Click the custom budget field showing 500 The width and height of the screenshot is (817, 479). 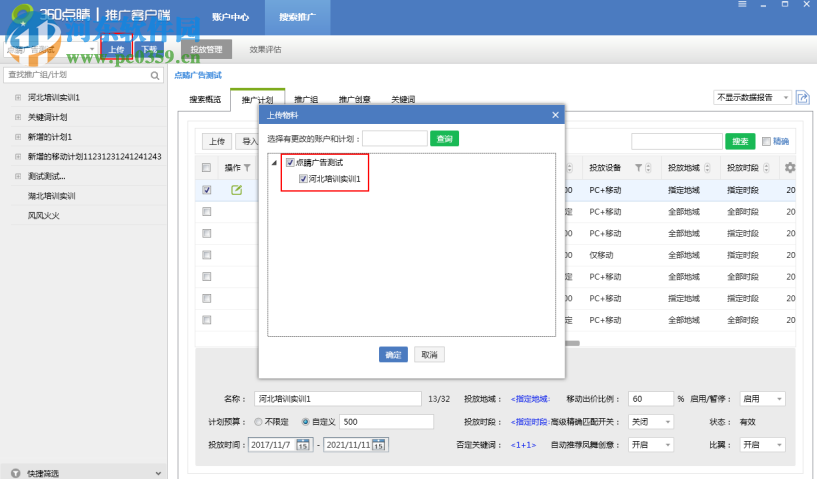(x=386, y=422)
